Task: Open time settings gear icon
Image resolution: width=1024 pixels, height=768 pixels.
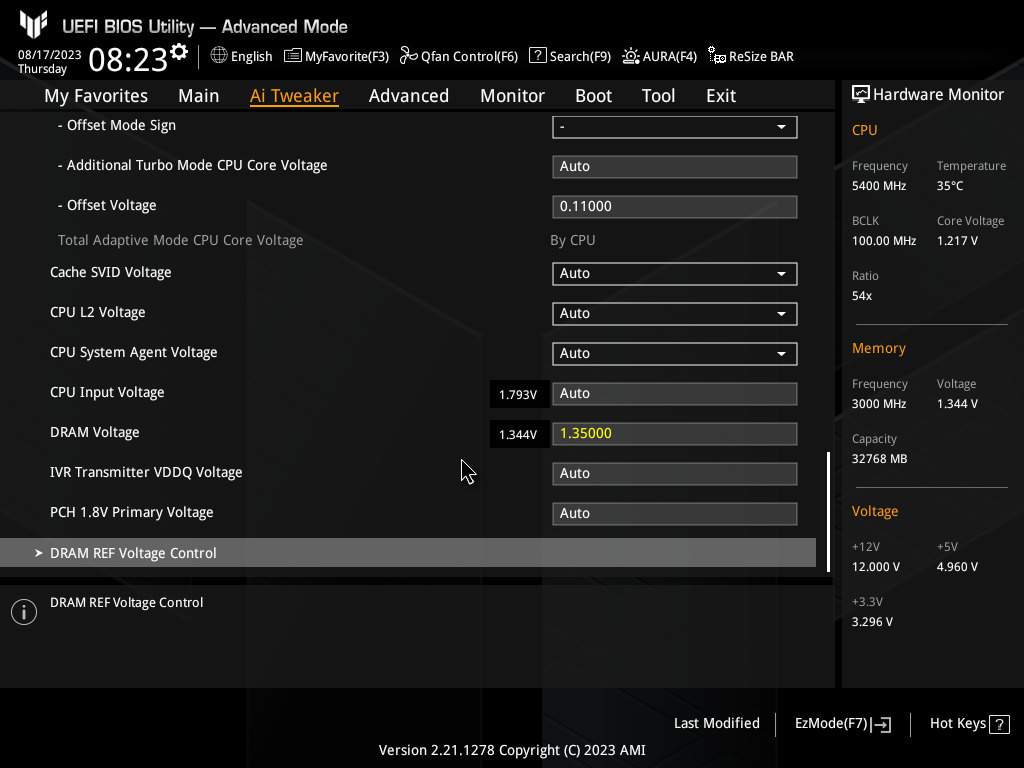Action: tap(179, 51)
